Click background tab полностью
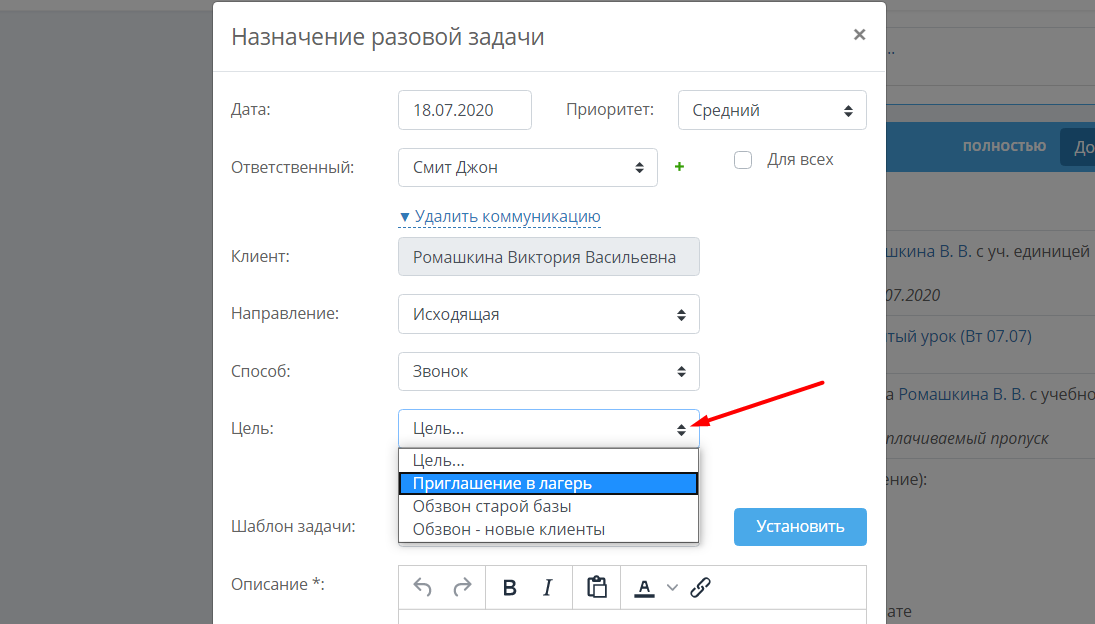The width and height of the screenshot is (1095, 624). 1004,146
